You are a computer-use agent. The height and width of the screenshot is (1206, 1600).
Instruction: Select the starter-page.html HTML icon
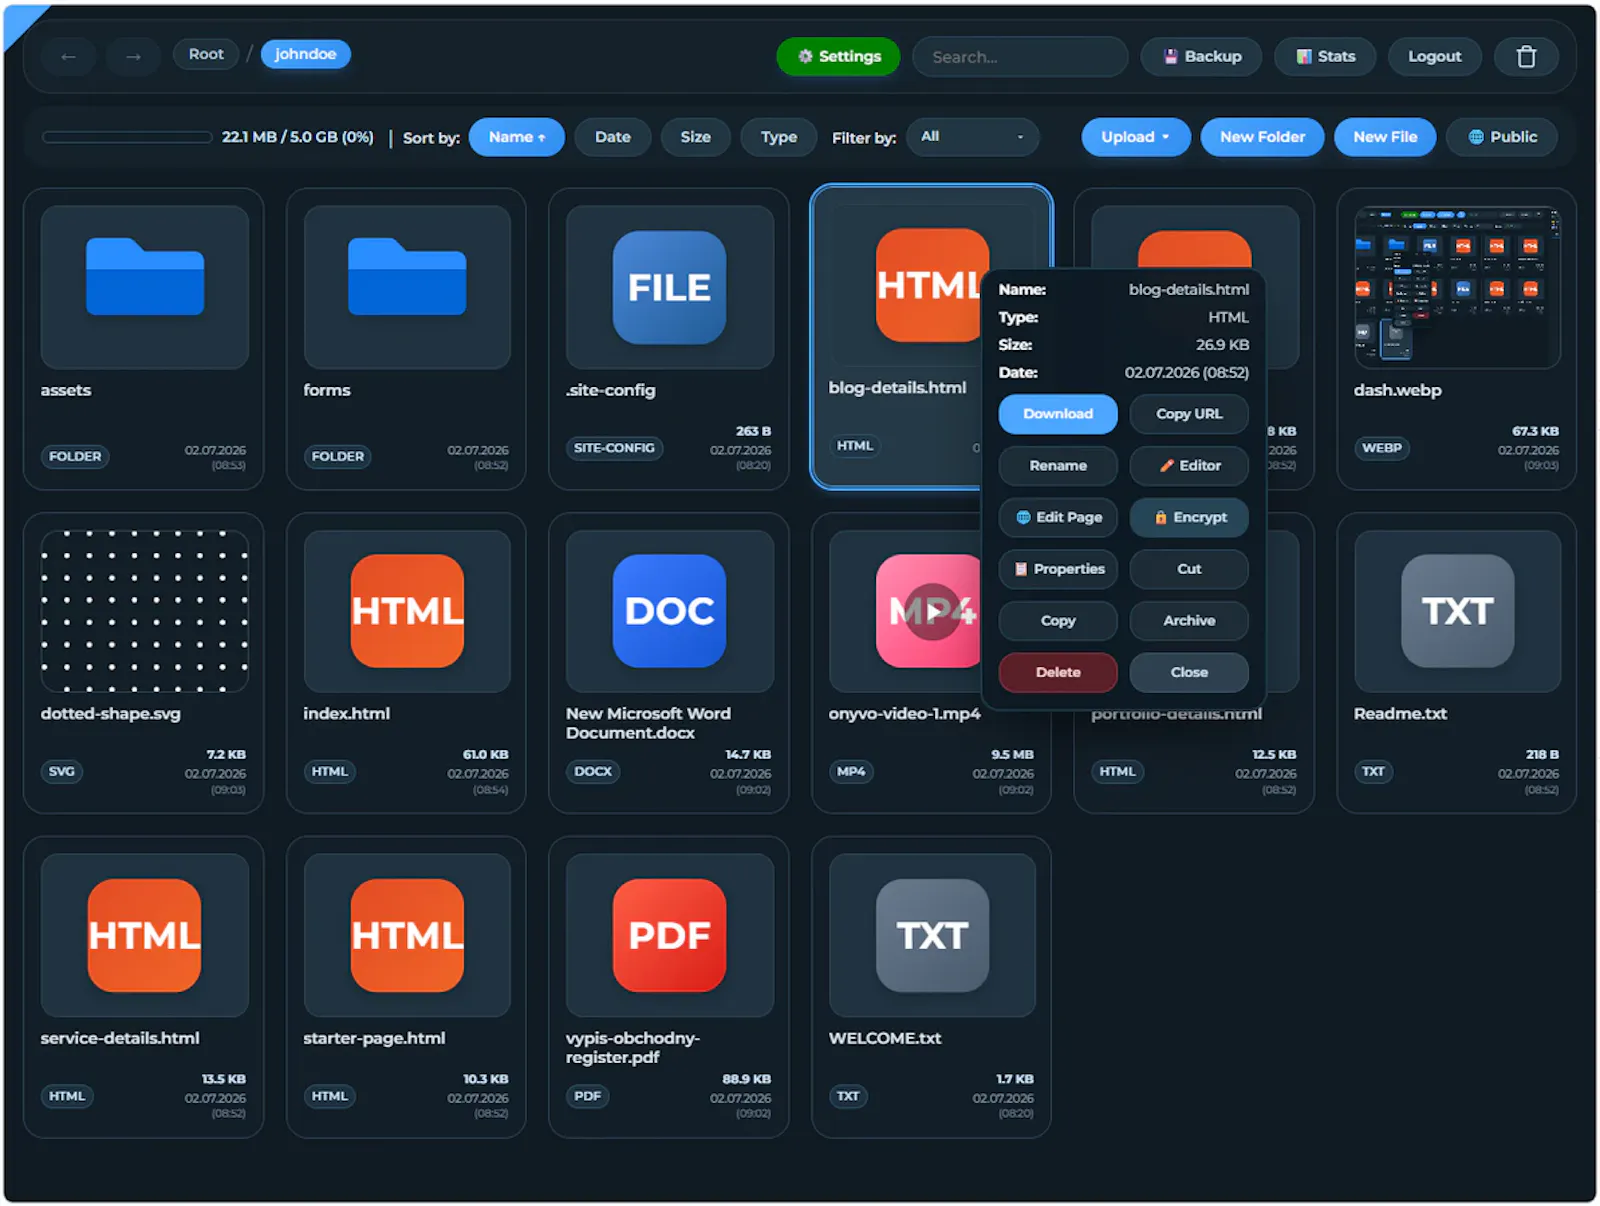tap(407, 936)
